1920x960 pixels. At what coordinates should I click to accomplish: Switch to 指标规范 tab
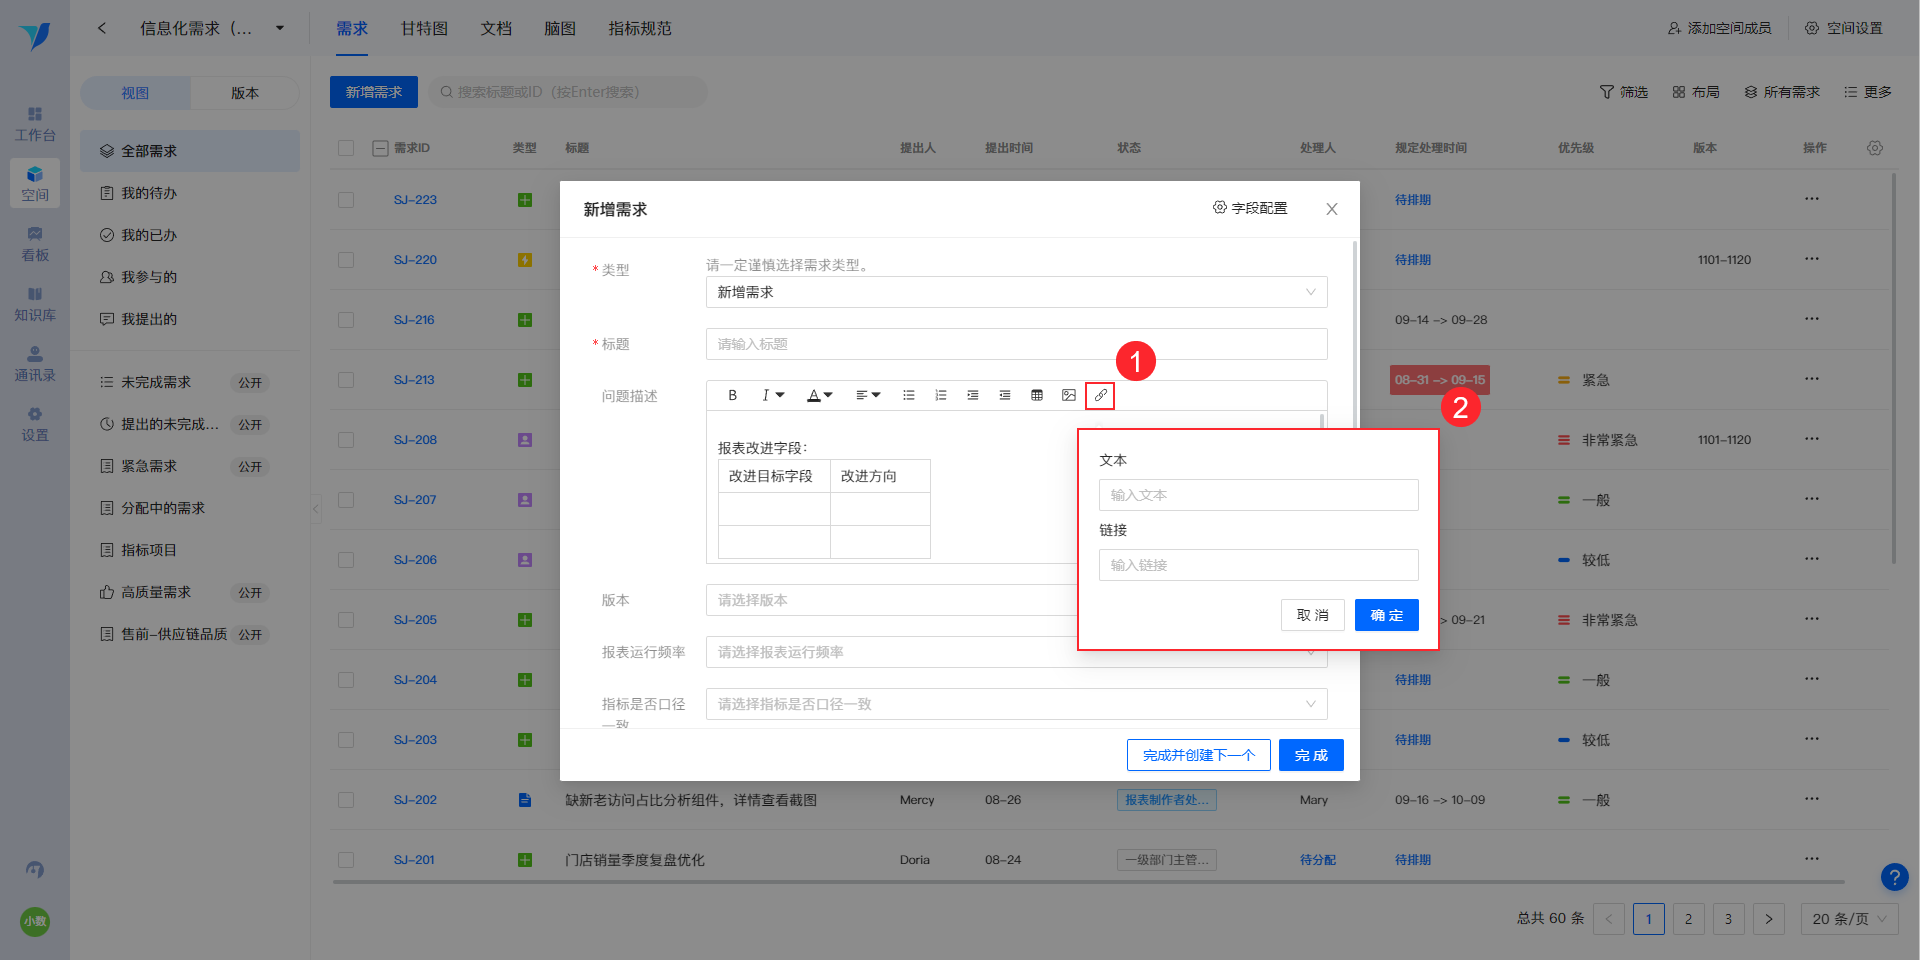(640, 28)
